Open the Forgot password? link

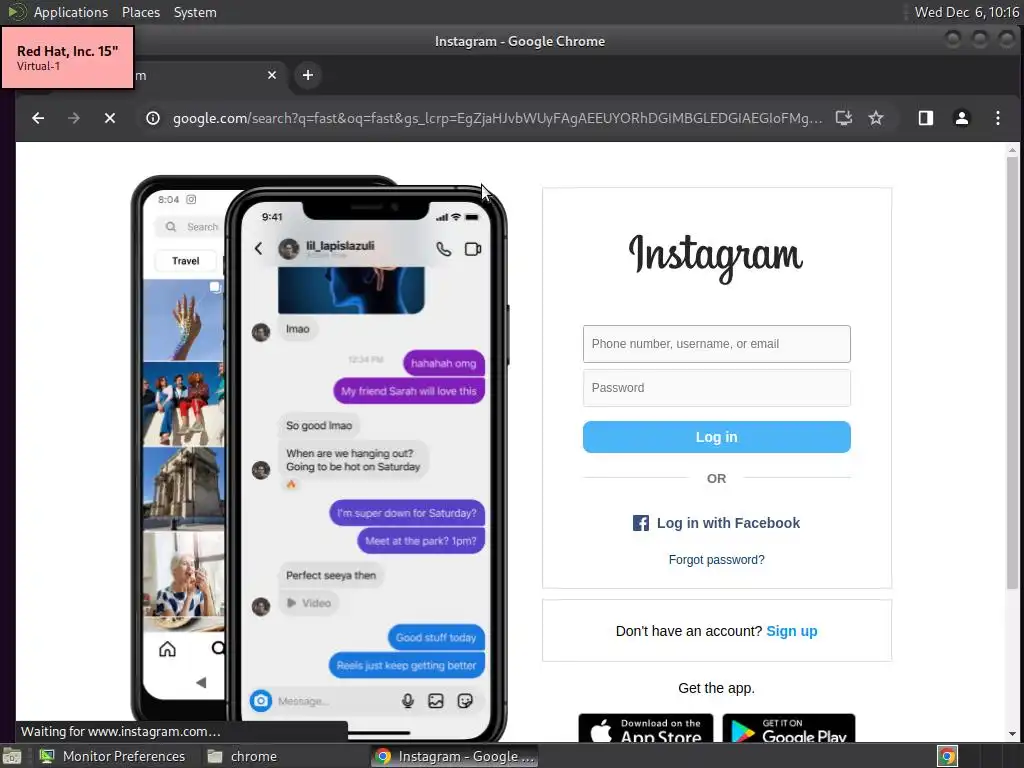coord(716,560)
